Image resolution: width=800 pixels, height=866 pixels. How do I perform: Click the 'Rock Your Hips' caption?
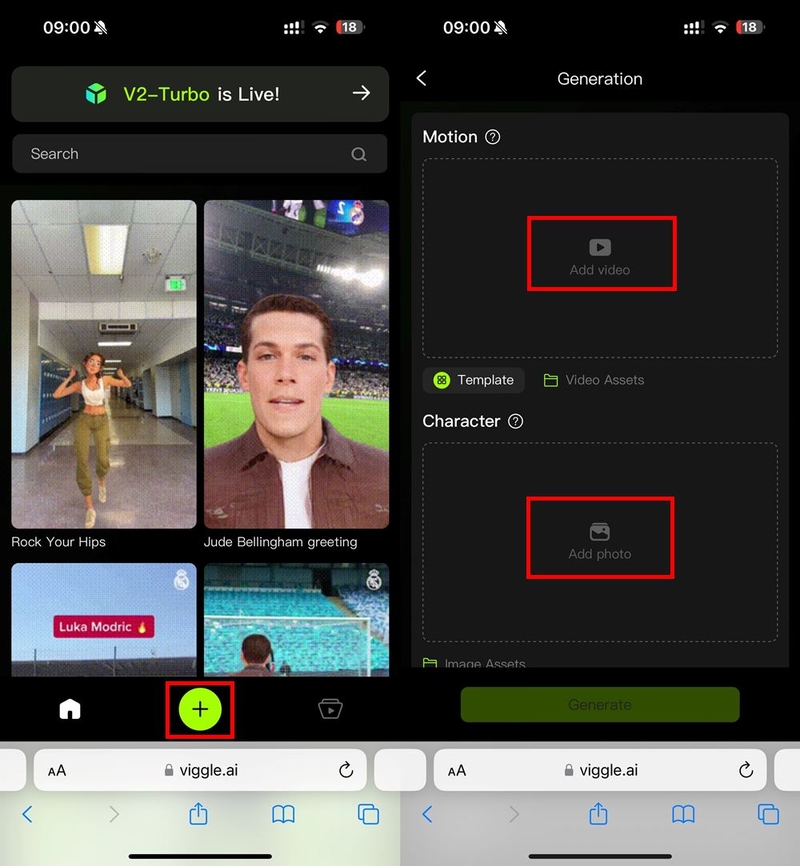tap(59, 542)
